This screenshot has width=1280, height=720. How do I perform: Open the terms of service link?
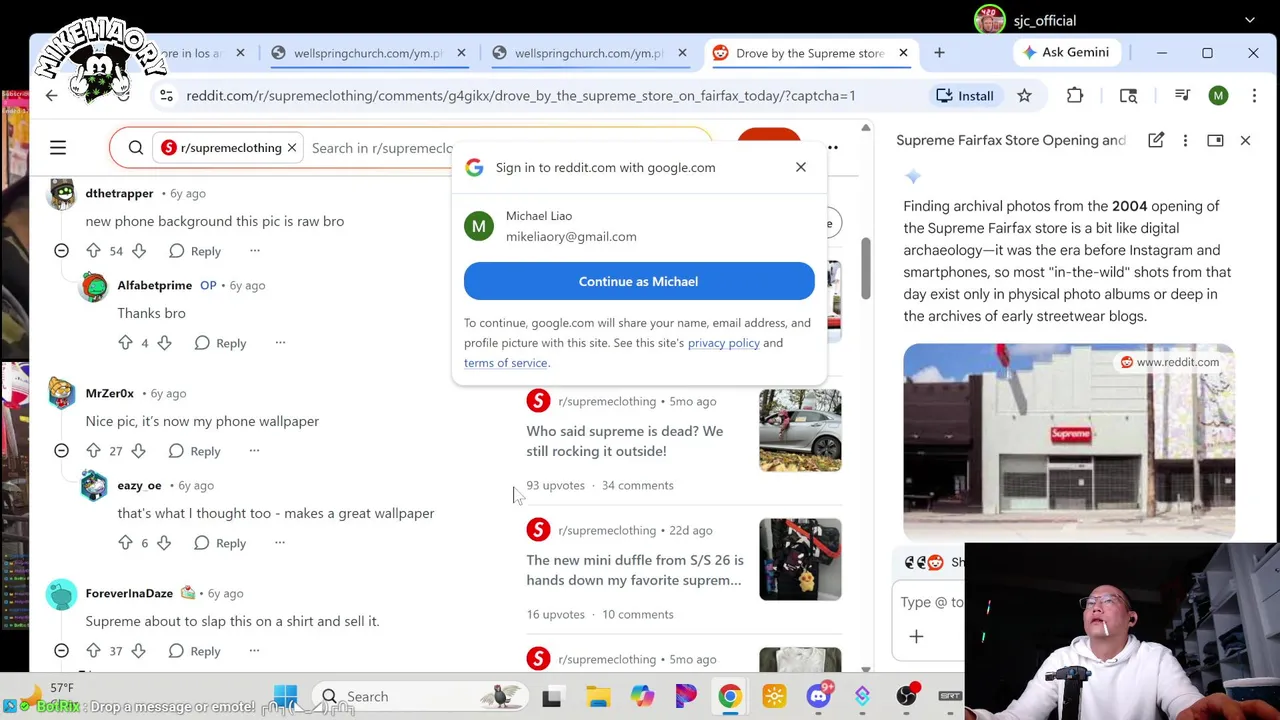pyautogui.click(x=505, y=363)
